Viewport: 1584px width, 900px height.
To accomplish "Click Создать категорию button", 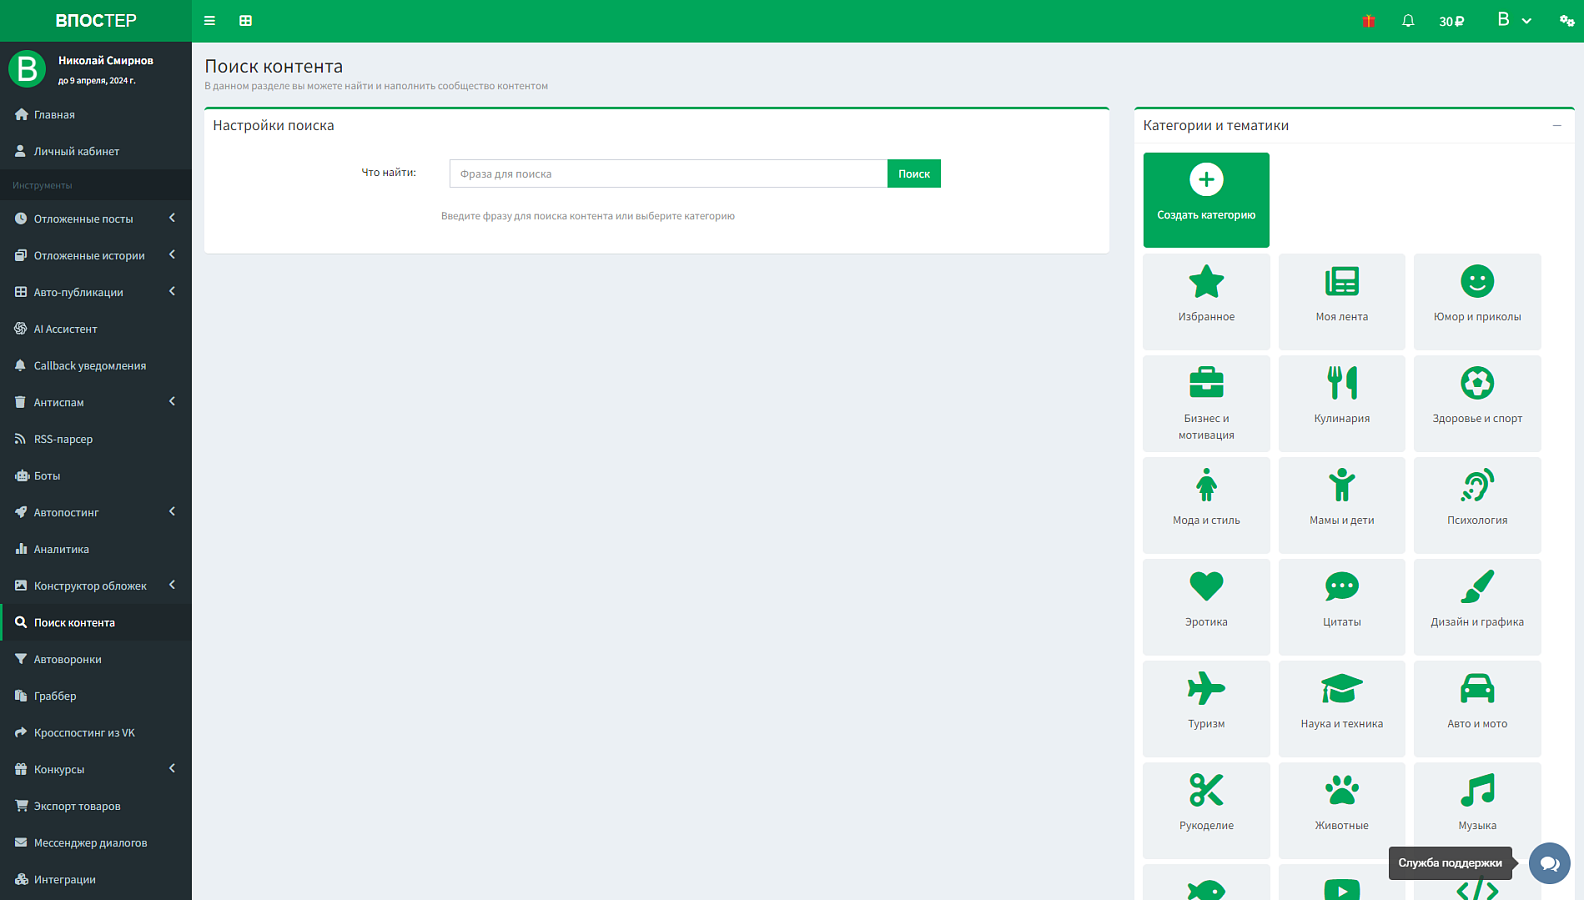I will 1206,200.
